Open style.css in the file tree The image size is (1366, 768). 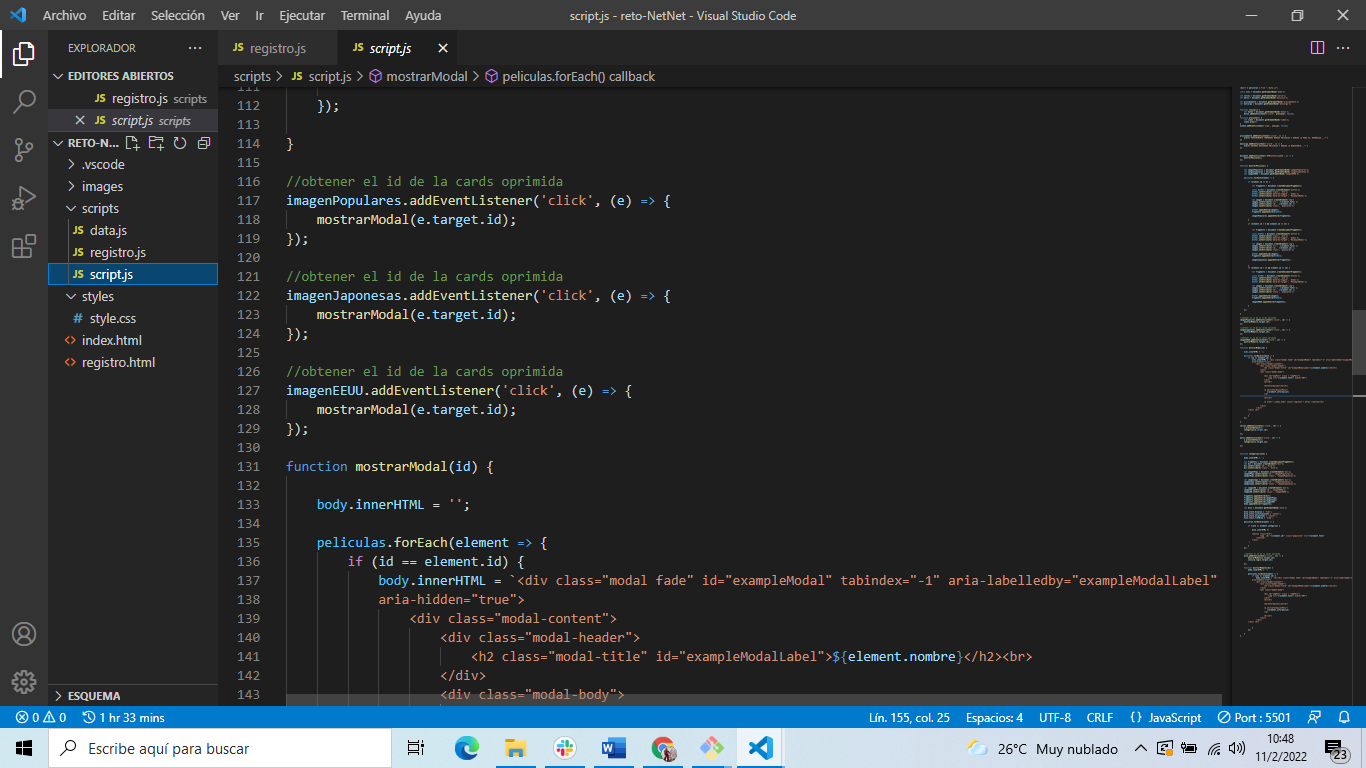tap(133, 318)
